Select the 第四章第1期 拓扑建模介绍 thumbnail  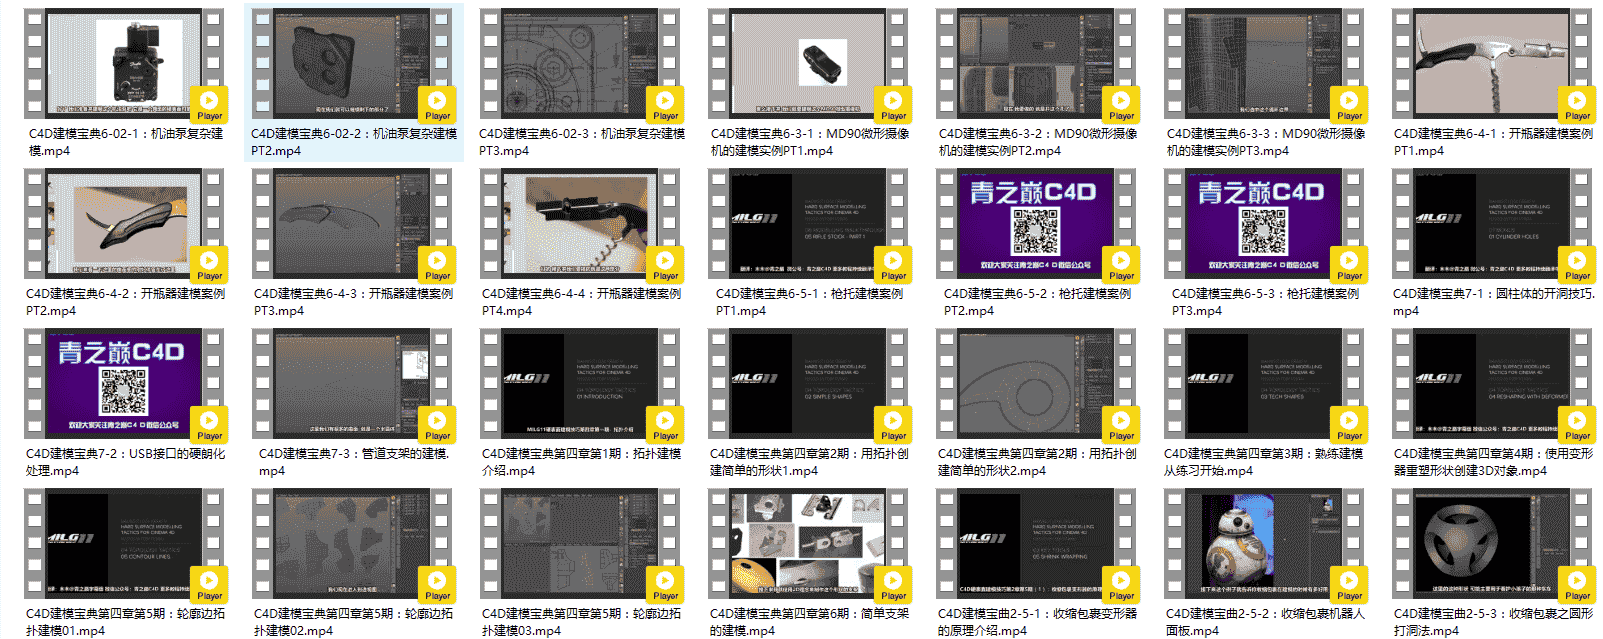click(582, 384)
